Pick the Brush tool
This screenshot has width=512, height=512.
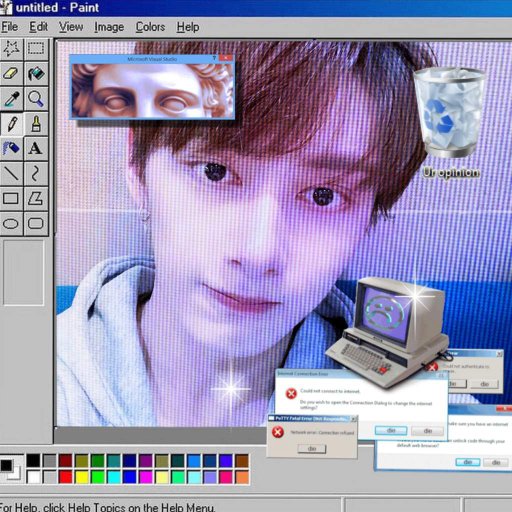36,124
